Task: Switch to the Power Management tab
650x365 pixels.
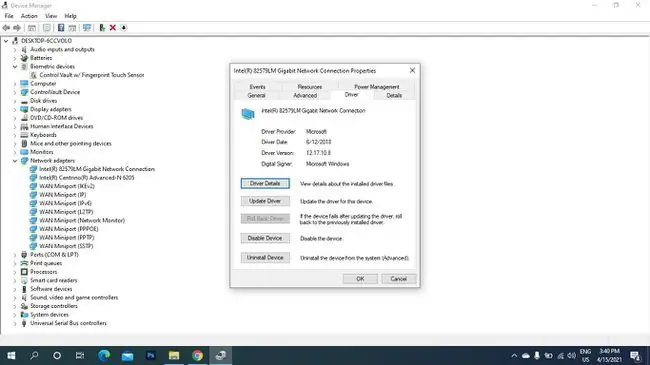Action: 376,87
